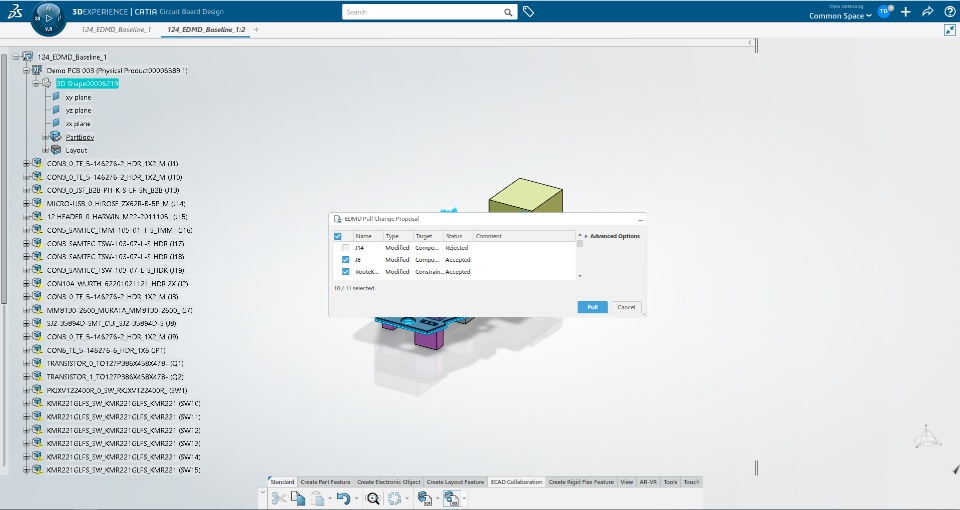Toggle the select-all header checkbox
The width and height of the screenshot is (960, 510).
click(x=337, y=236)
